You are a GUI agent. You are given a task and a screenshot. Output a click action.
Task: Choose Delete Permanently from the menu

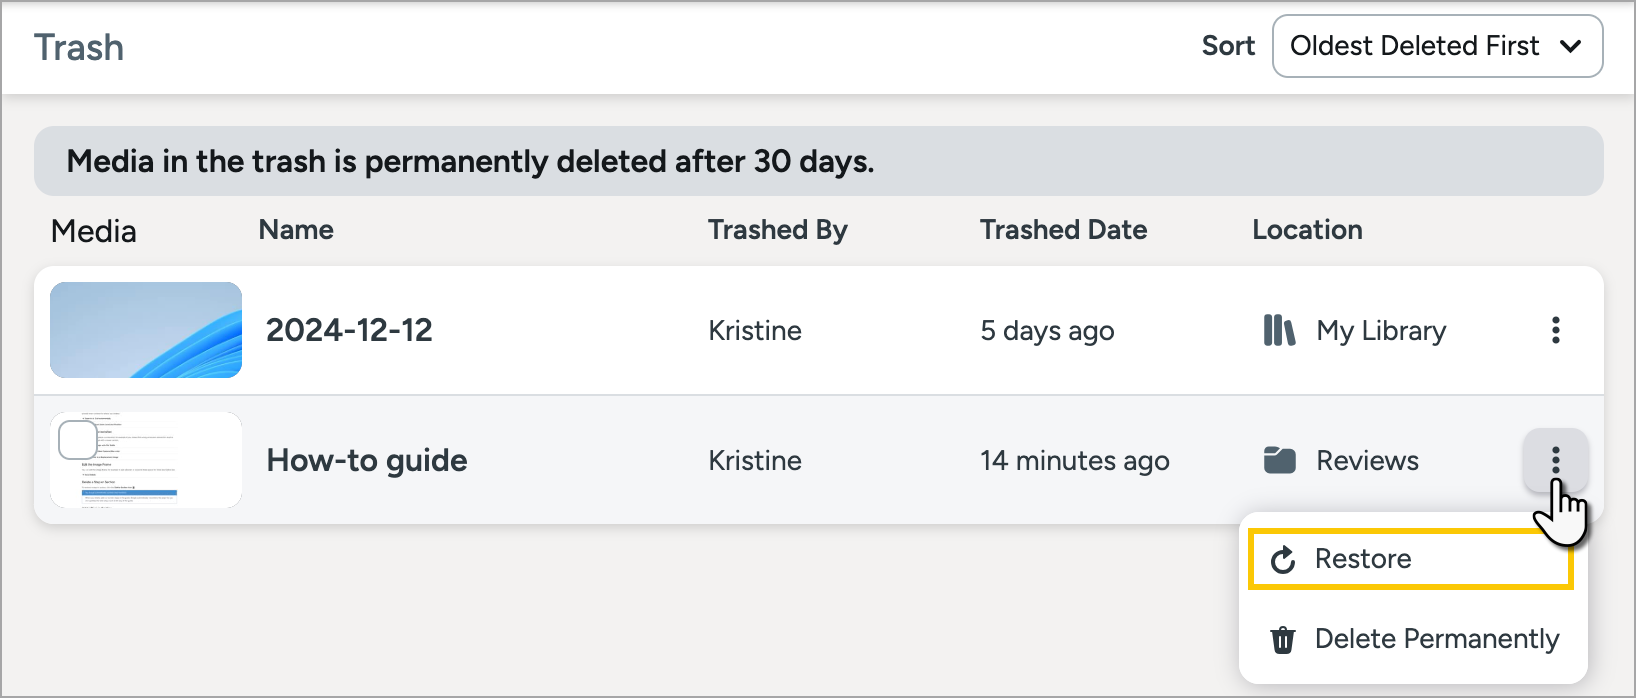(x=1413, y=639)
